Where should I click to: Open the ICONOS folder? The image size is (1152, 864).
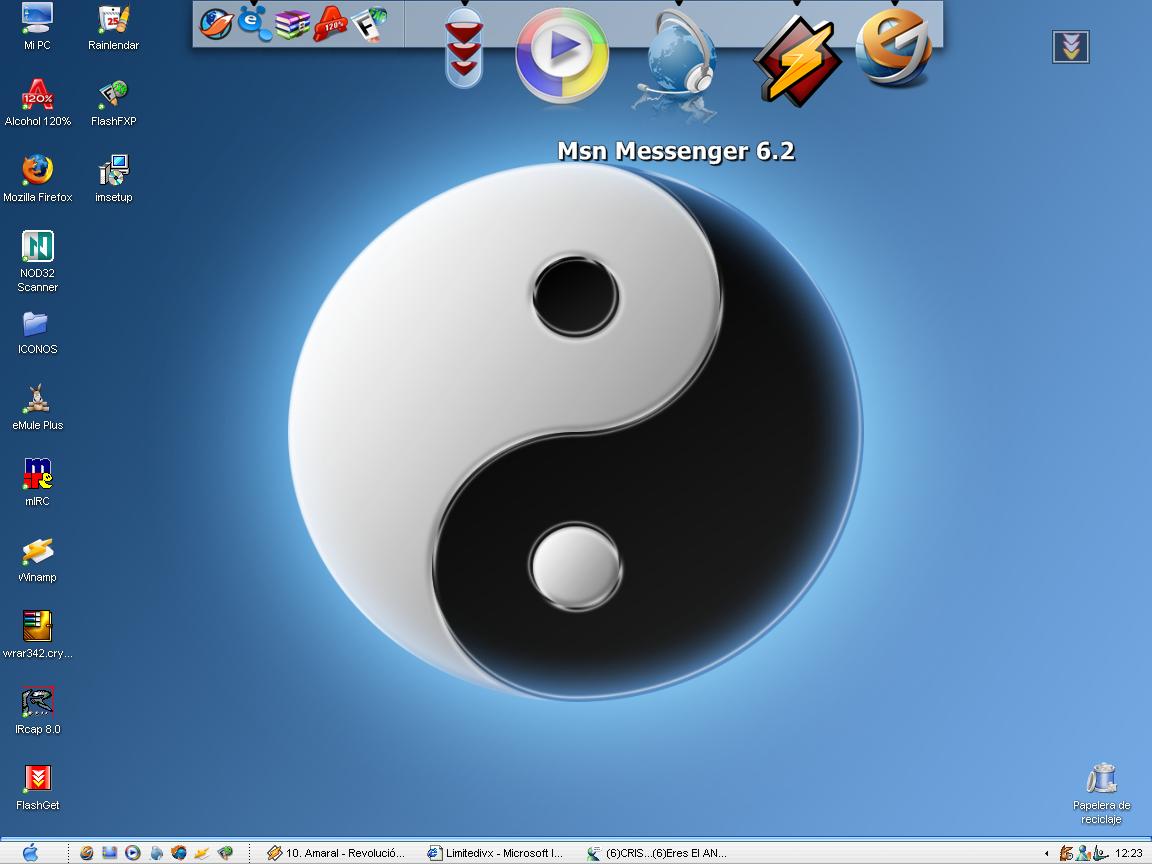coord(37,334)
